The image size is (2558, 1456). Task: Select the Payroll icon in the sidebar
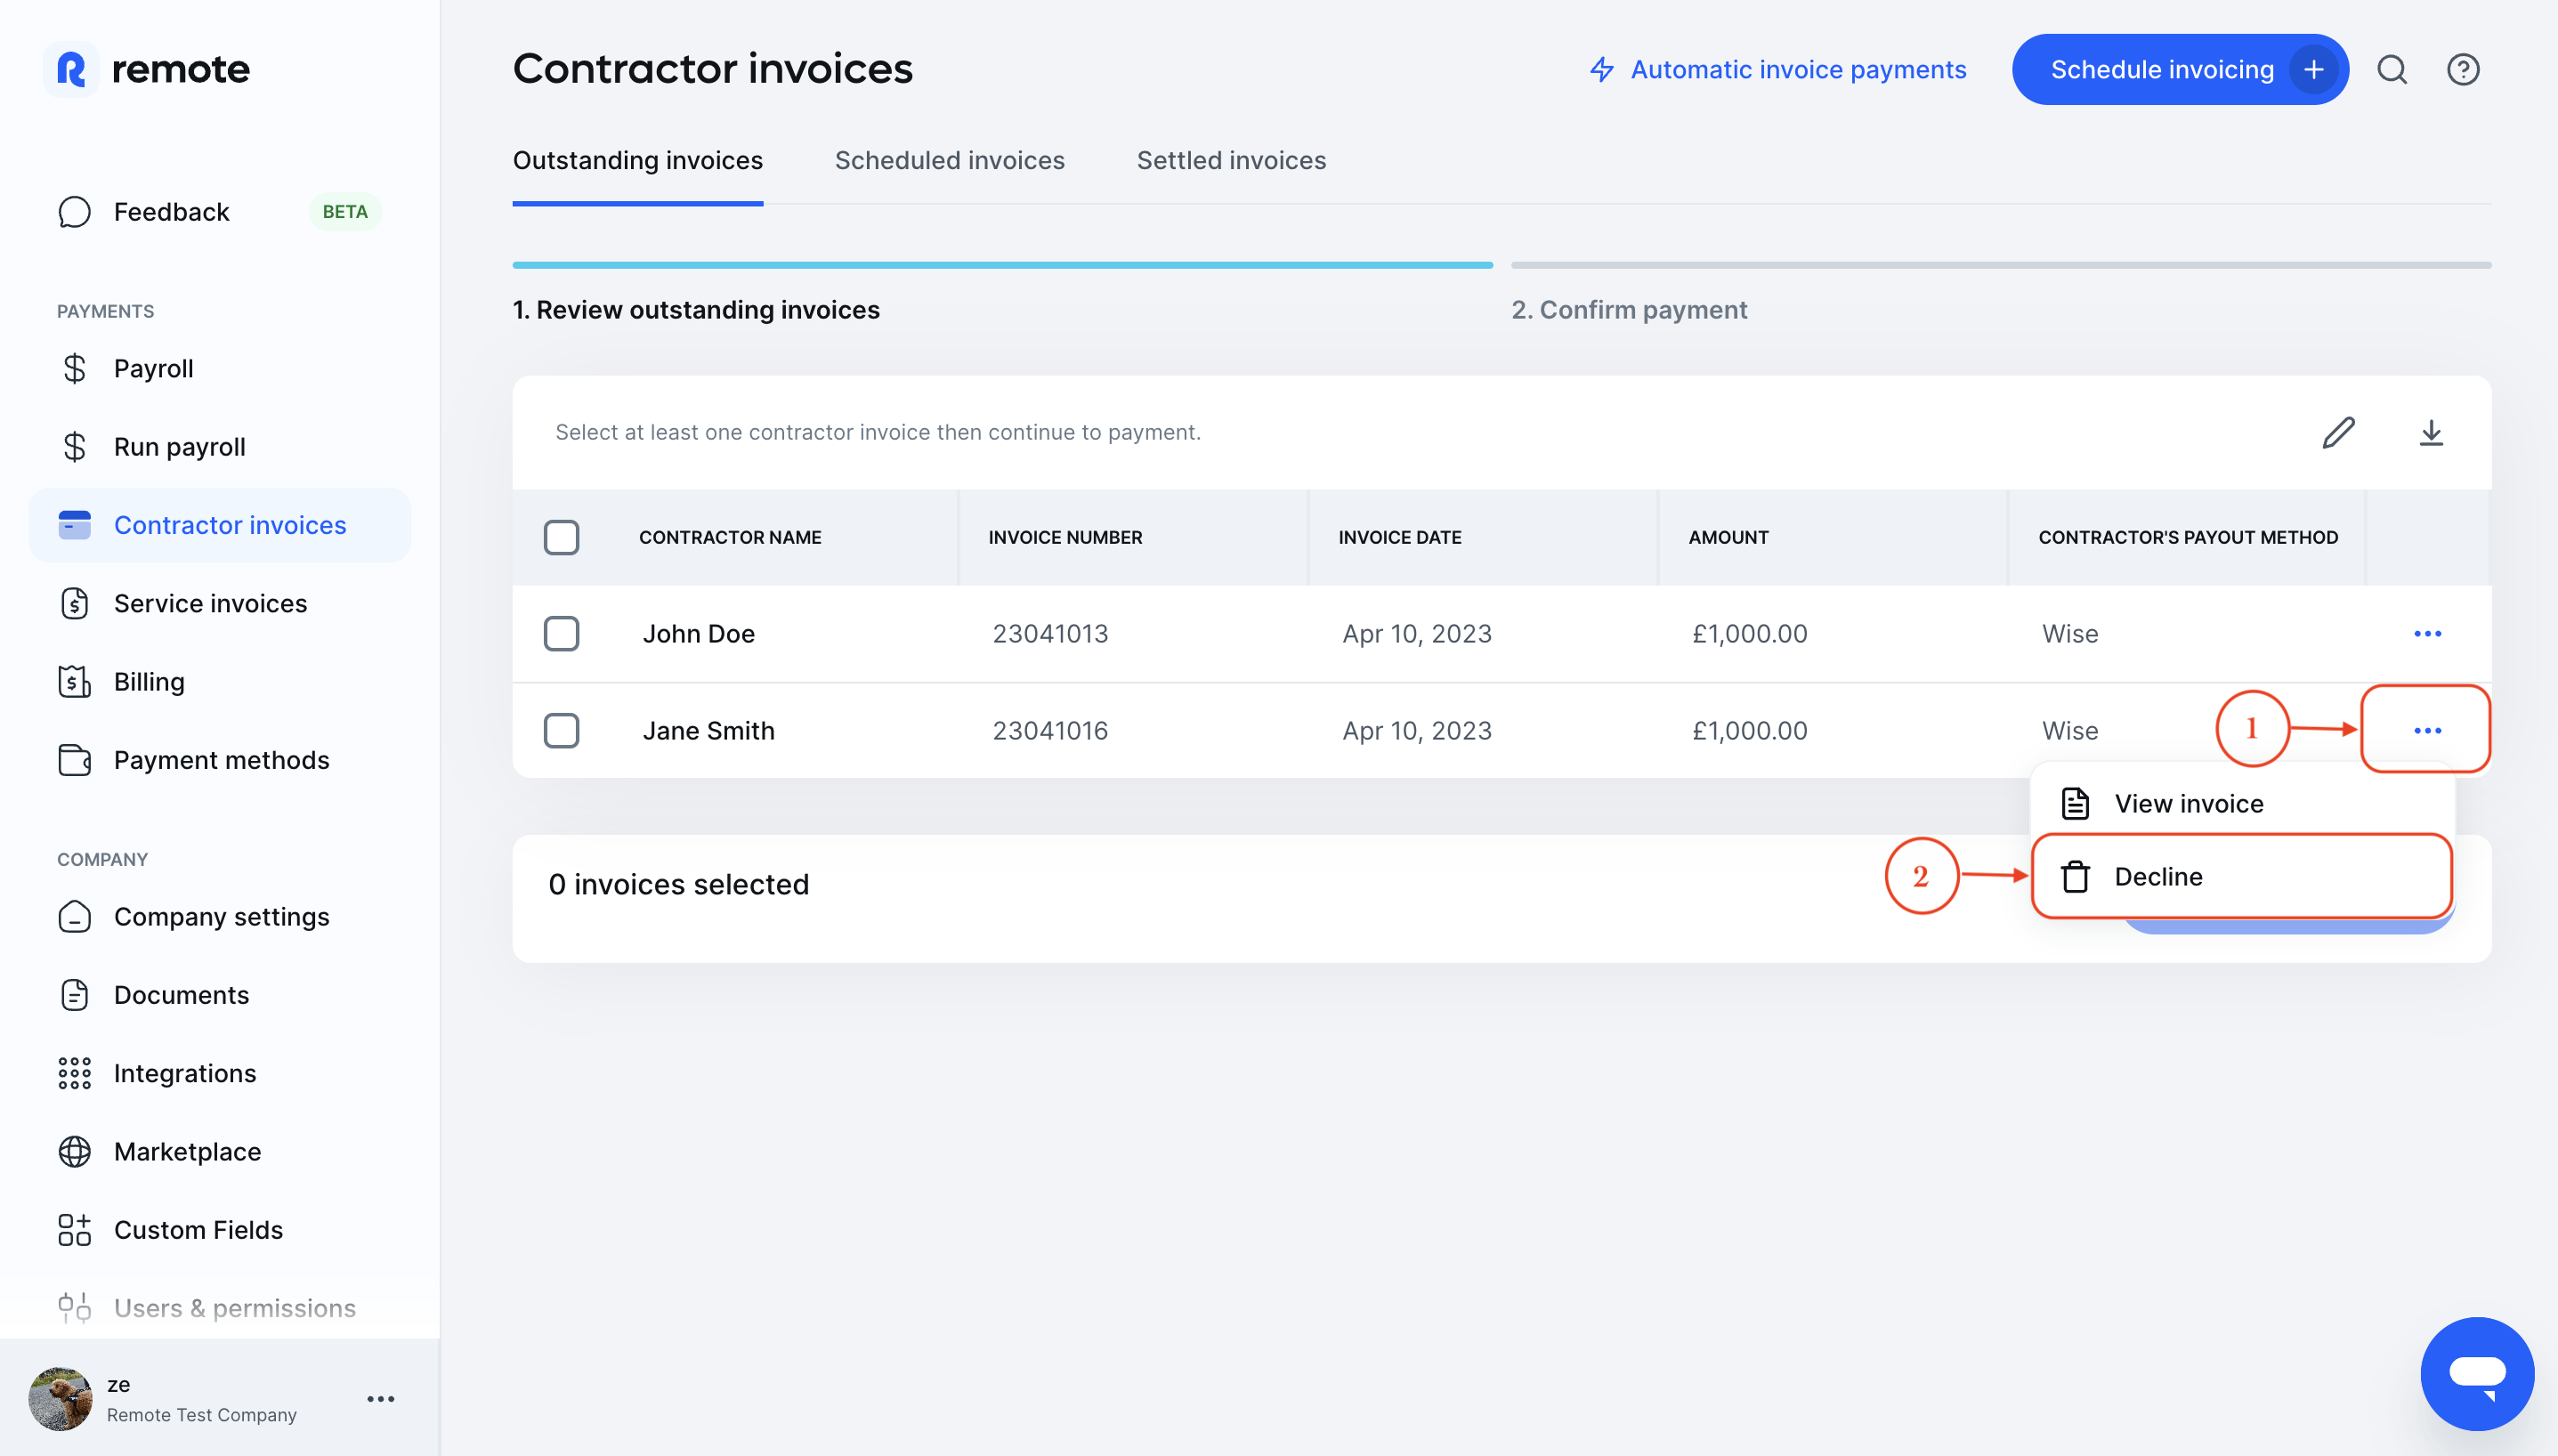pos(74,368)
